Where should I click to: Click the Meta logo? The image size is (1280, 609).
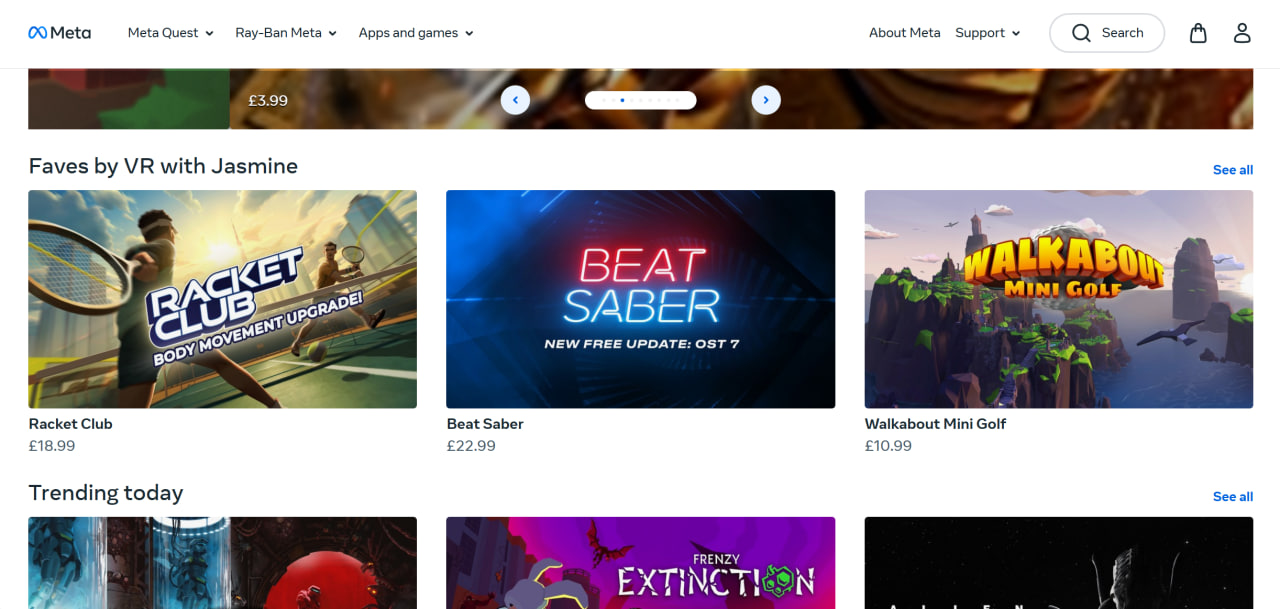point(60,33)
